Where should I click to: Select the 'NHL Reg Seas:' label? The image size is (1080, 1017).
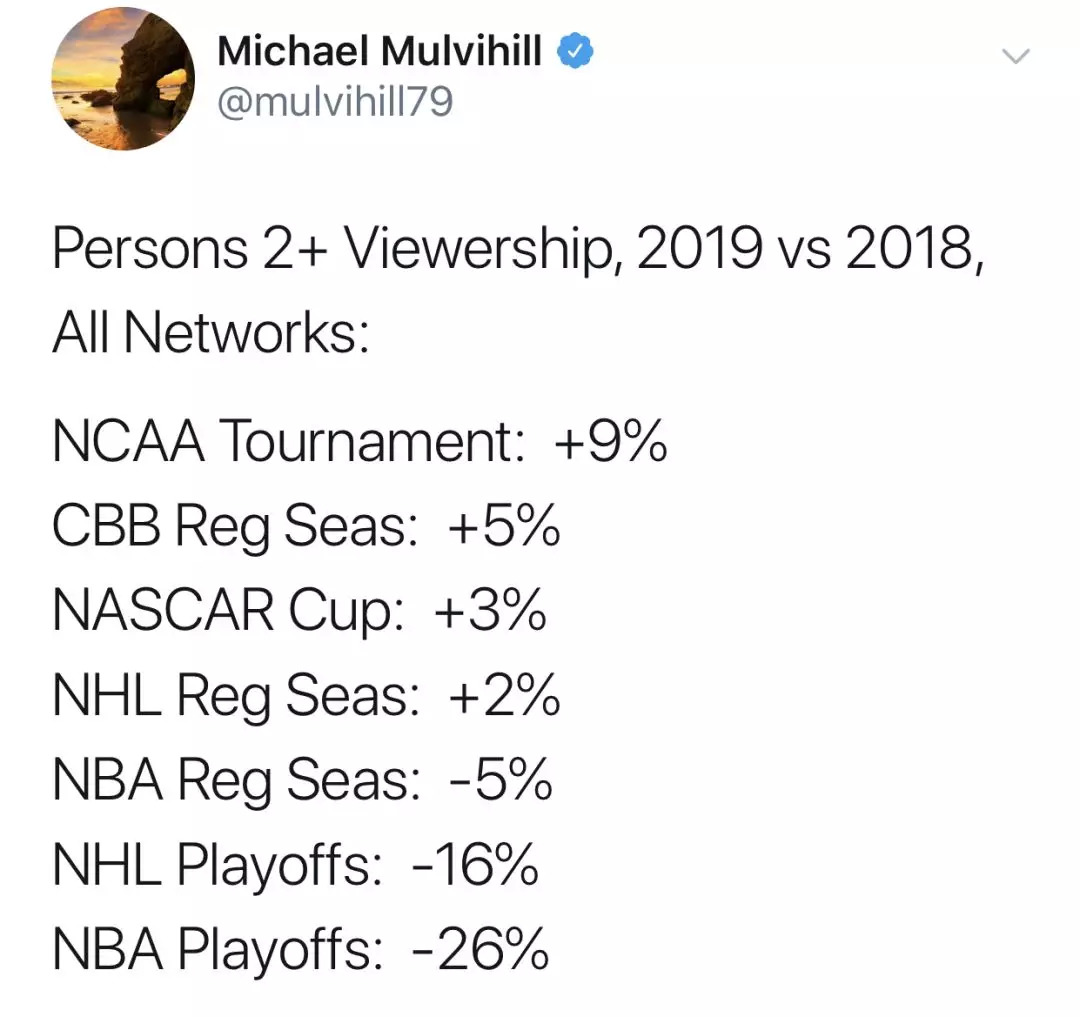(x=235, y=697)
